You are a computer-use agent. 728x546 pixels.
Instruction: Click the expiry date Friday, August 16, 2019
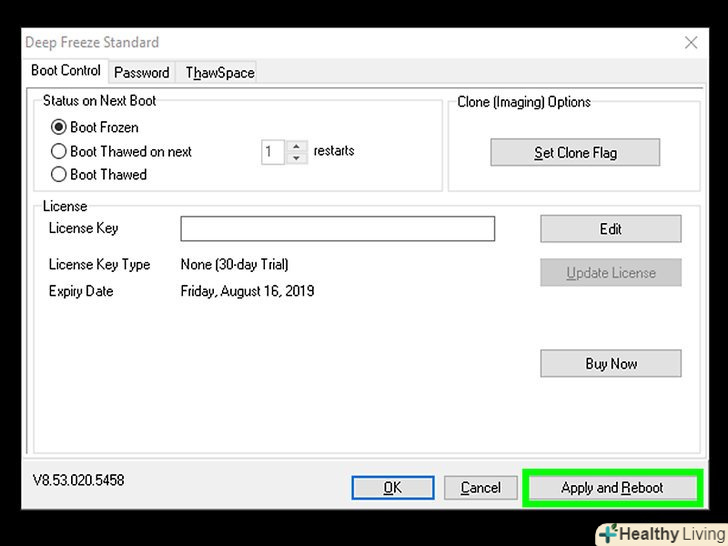point(247,291)
